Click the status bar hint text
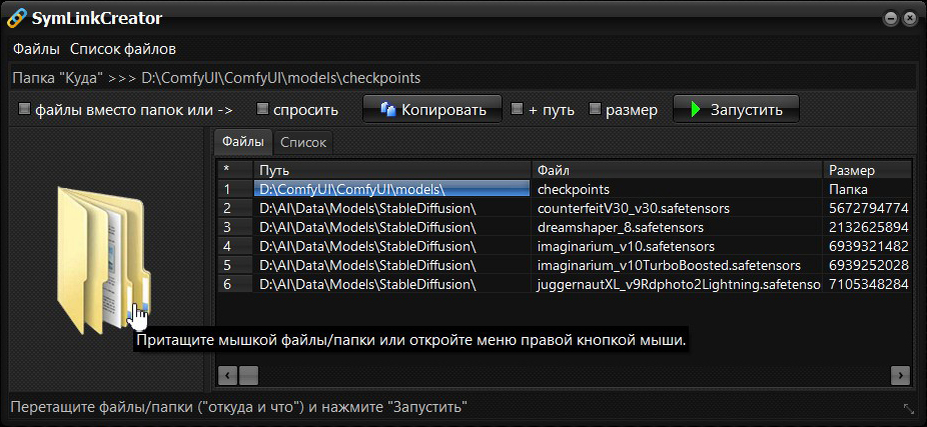The image size is (927, 427). pyautogui.click(x=239, y=407)
